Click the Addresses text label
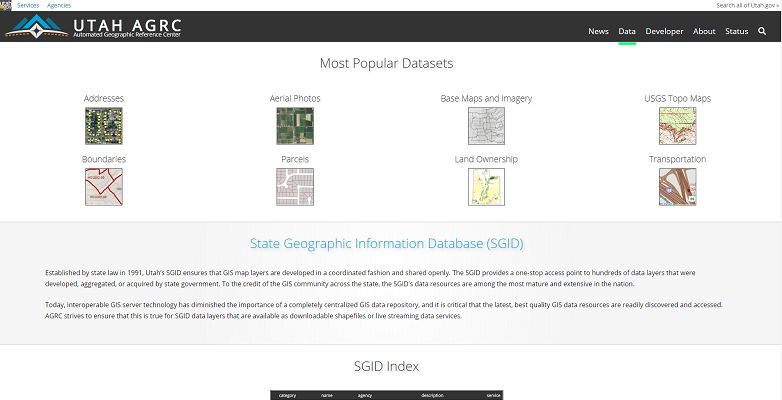Image resolution: width=782 pixels, height=400 pixels. (104, 98)
